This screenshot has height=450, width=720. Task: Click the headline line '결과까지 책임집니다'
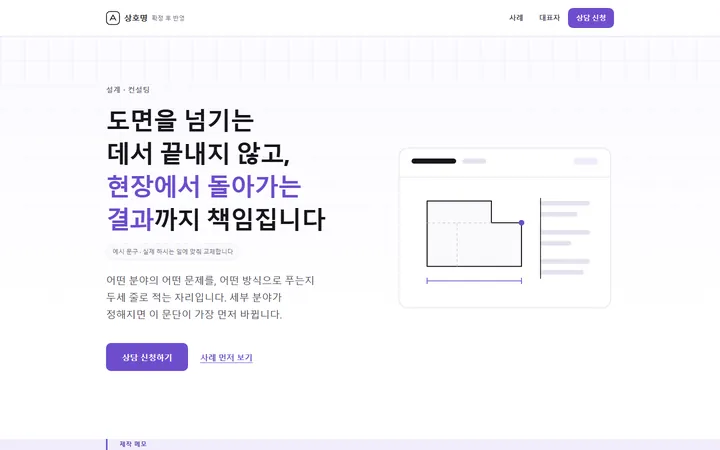tap(216, 219)
